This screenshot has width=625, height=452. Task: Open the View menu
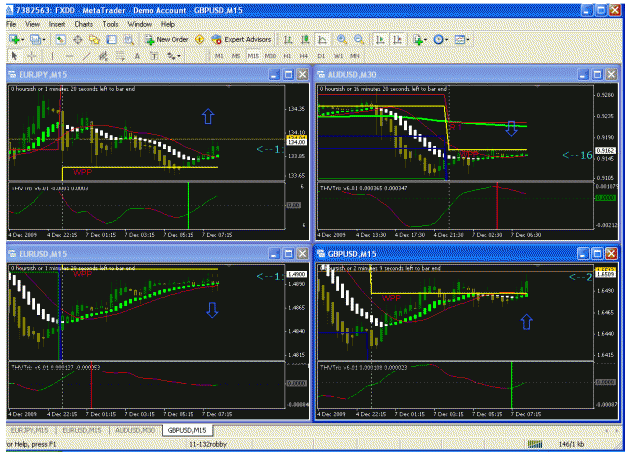pos(32,24)
